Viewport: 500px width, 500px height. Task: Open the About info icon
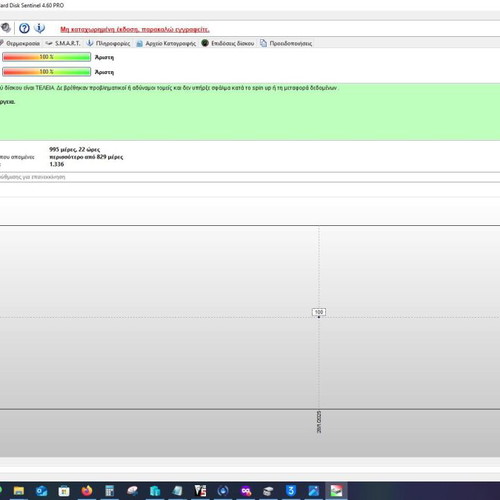pyautogui.click(x=40, y=28)
